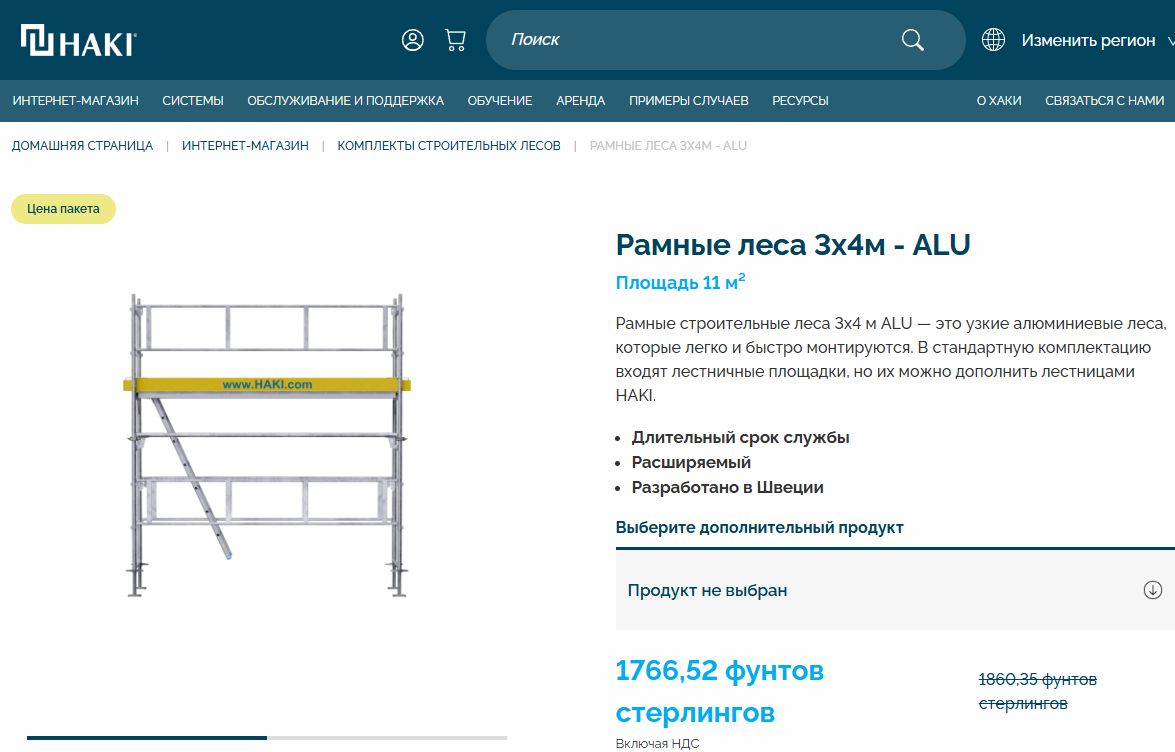Screen dimensions: 1175x752
Task: Click the product title Рамные леса 3x4м - ALU
Action: pos(793,245)
